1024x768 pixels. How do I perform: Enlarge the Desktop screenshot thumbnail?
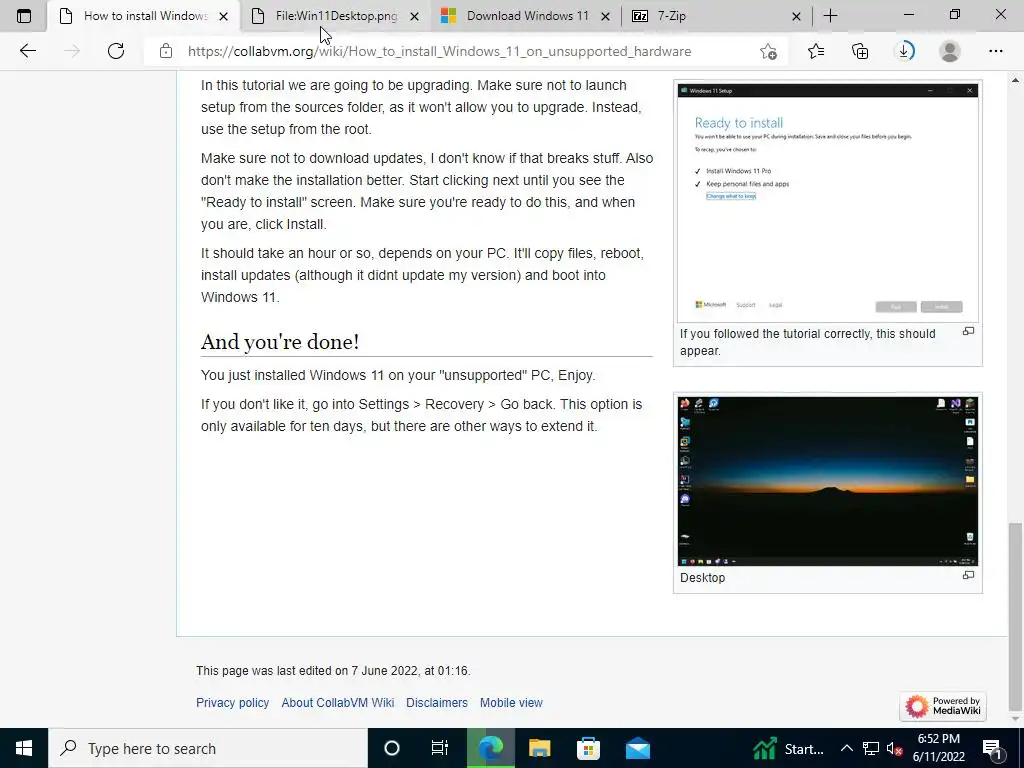[827, 481]
